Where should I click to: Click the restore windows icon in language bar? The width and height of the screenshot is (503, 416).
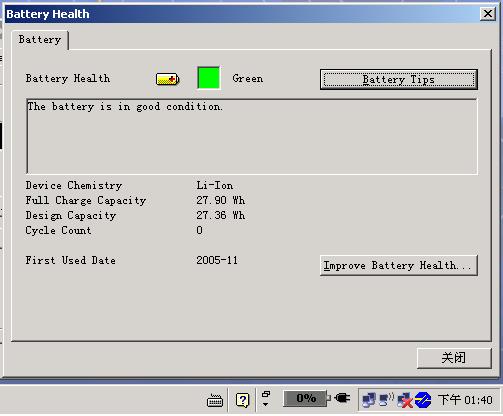266,394
